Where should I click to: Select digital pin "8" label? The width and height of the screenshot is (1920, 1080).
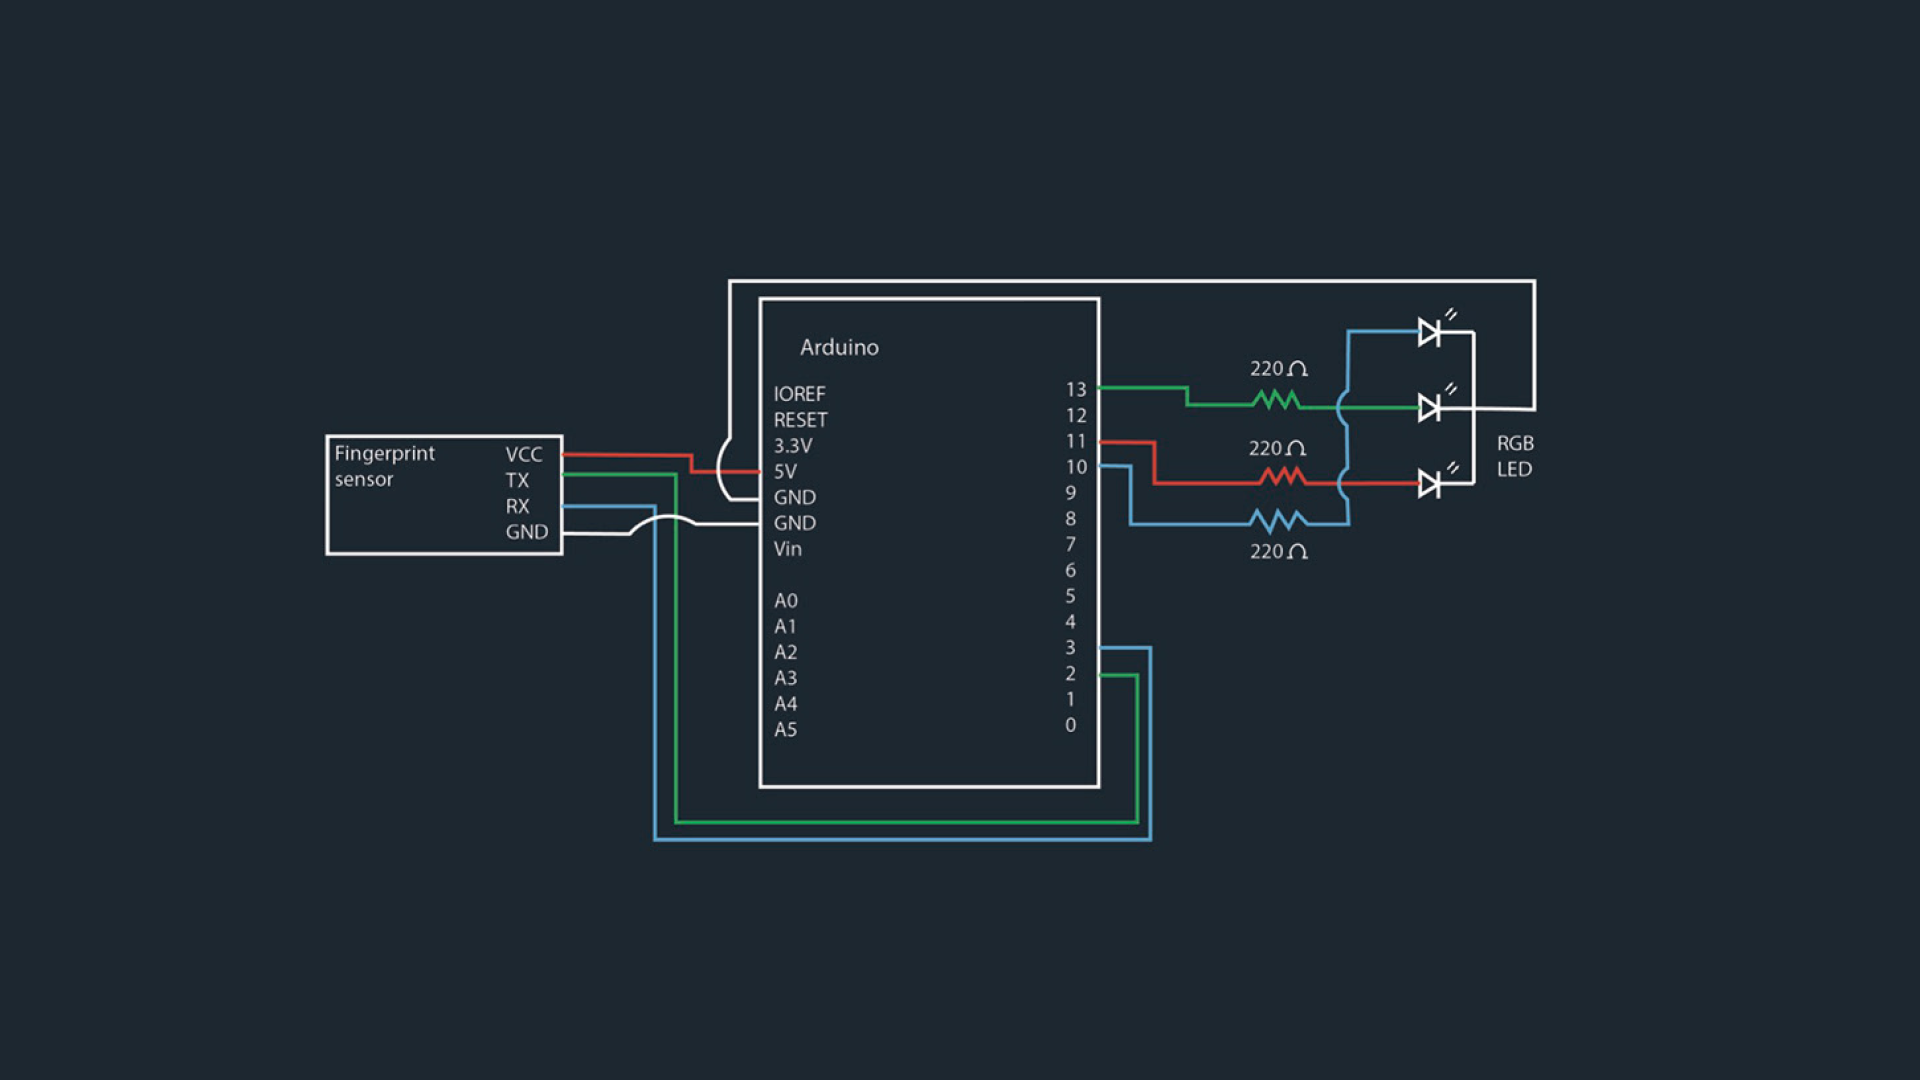pyautogui.click(x=1070, y=519)
